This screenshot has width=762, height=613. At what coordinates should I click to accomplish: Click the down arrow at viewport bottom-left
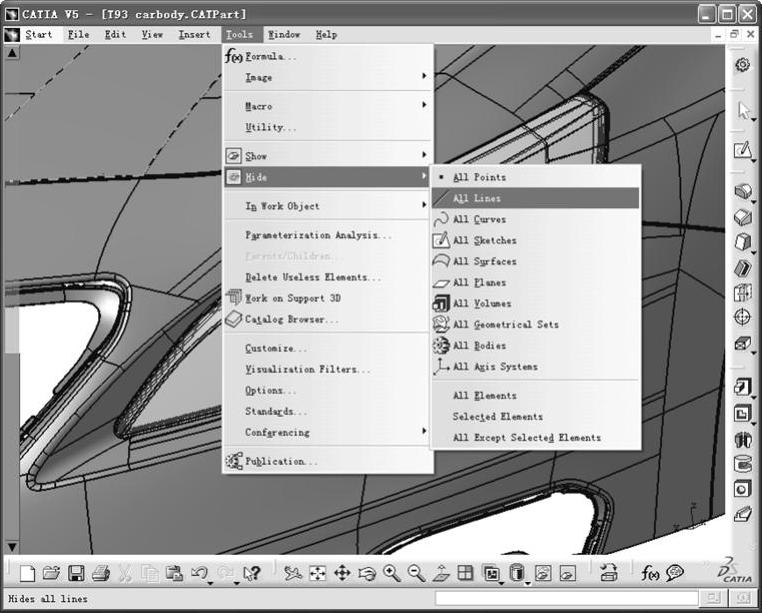(x=12, y=547)
